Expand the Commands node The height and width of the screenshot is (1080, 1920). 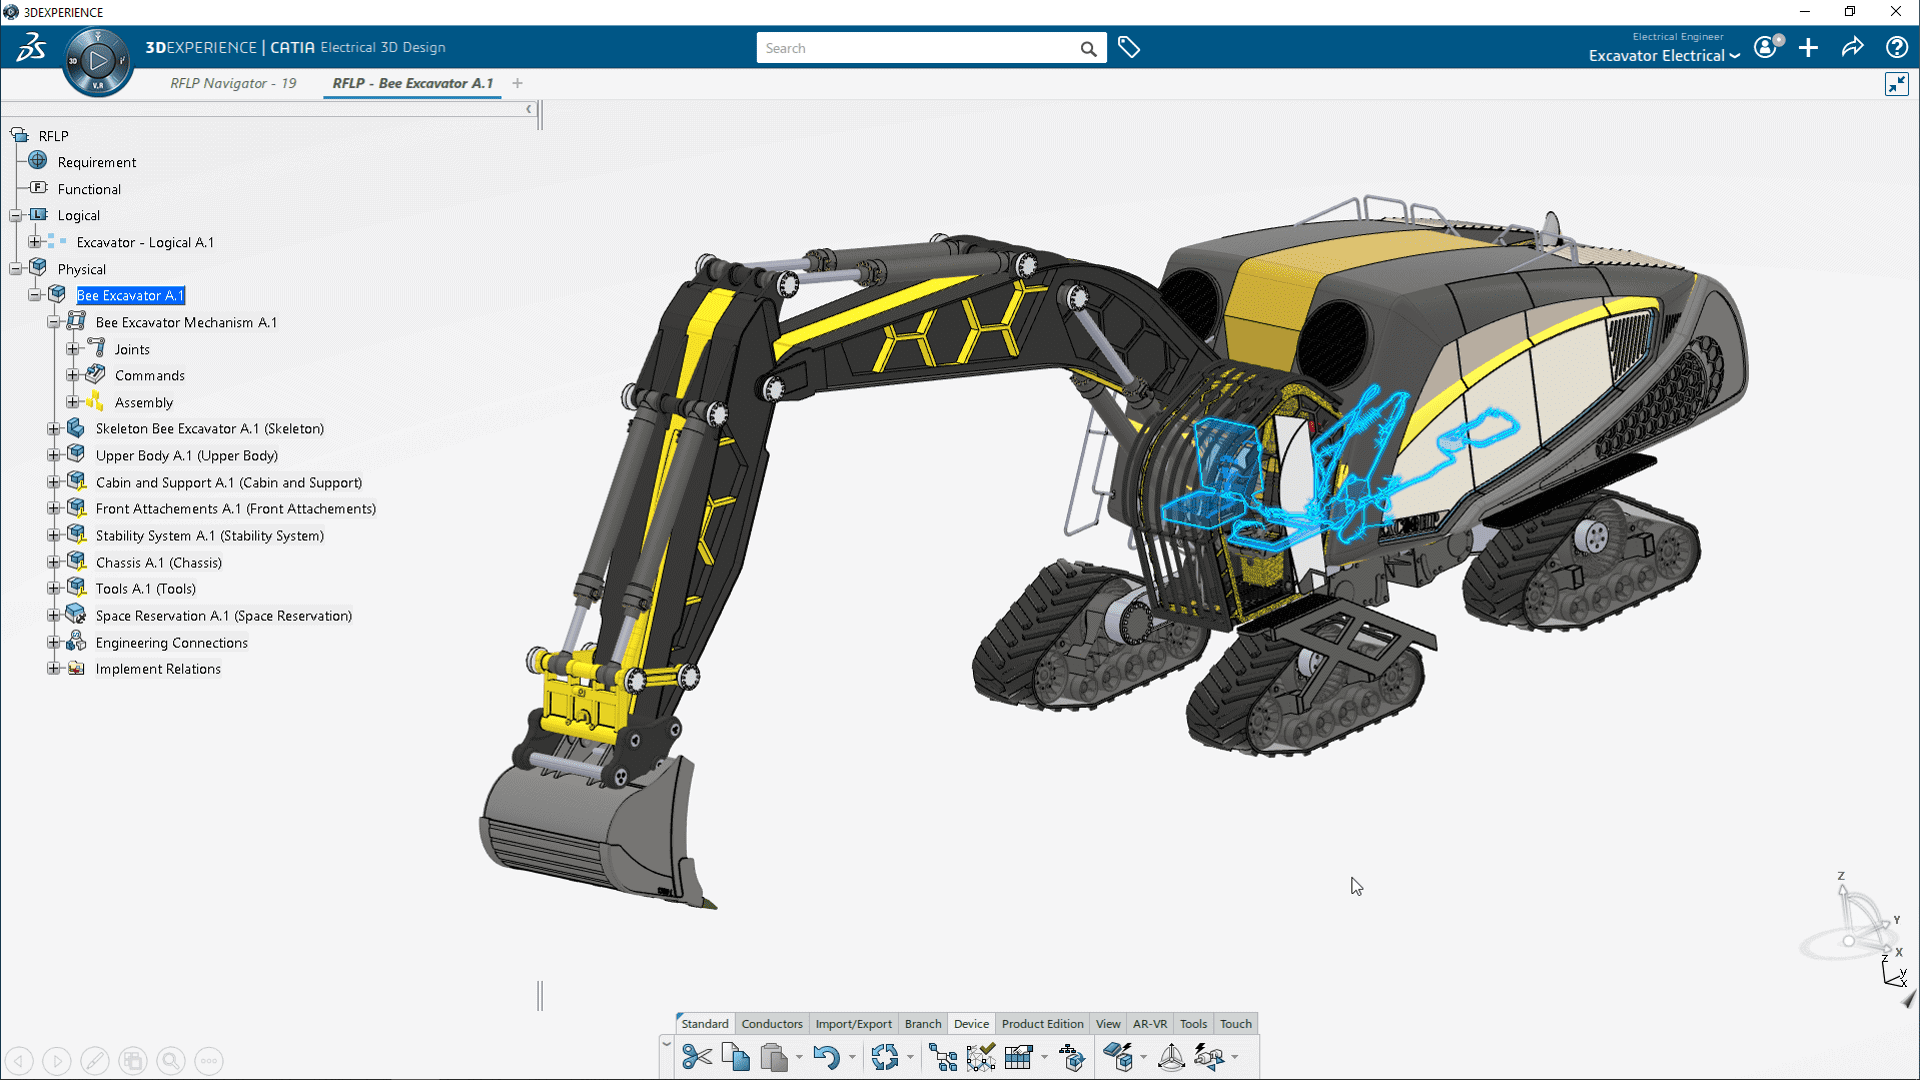pyautogui.click(x=73, y=375)
